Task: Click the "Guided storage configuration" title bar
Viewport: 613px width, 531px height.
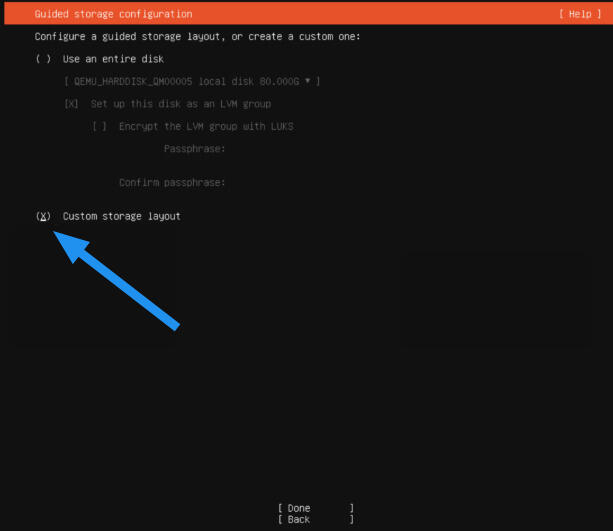Action: 113,14
